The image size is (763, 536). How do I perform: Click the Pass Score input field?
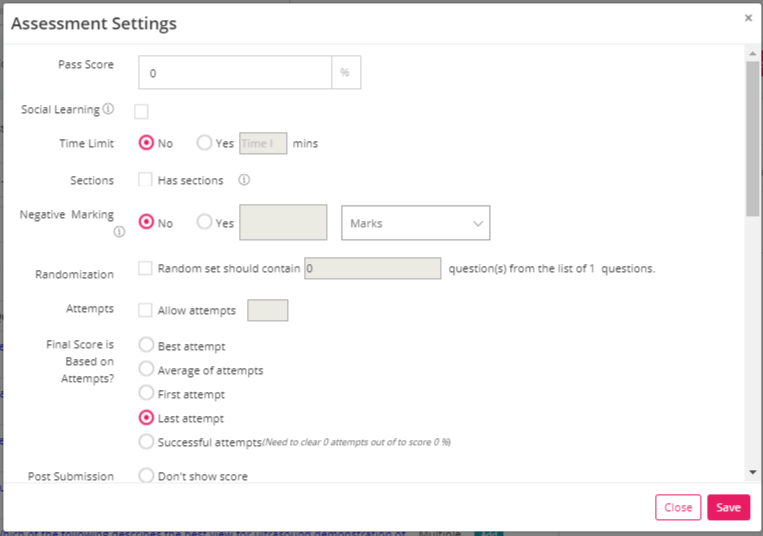pyautogui.click(x=235, y=72)
